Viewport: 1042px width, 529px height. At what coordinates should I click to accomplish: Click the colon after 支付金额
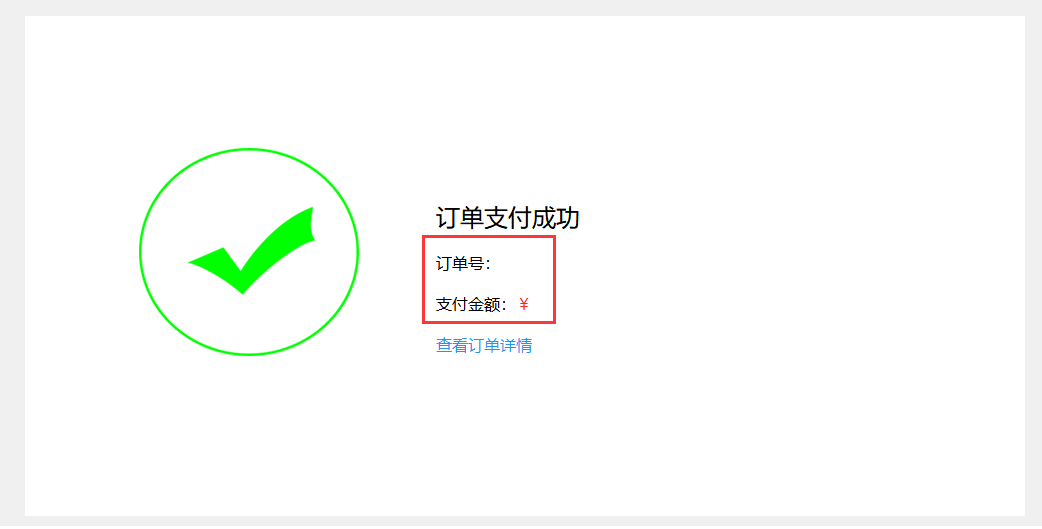(504, 305)
